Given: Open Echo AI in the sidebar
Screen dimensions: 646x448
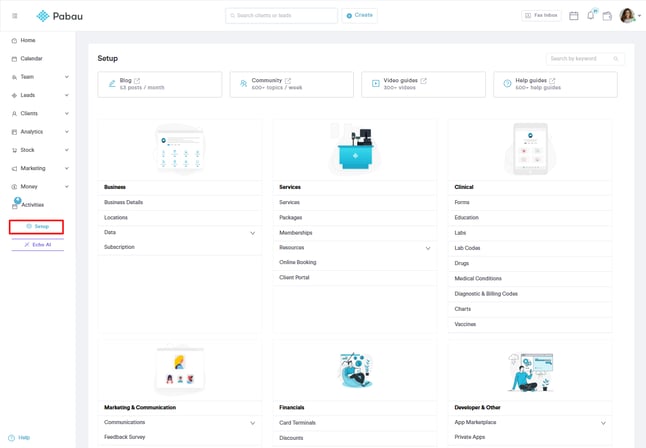Looking at the screenshot, I should (x=38, y=244).
